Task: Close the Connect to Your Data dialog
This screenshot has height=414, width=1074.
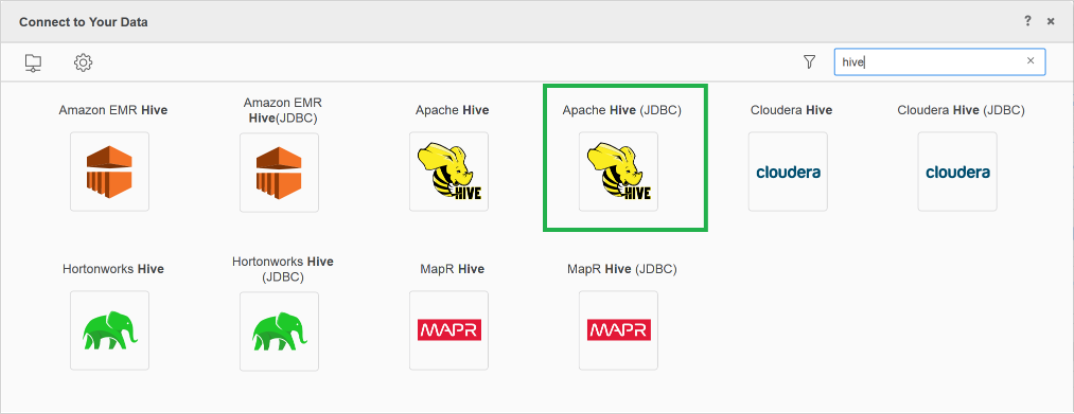Action: click(1051, 22)
